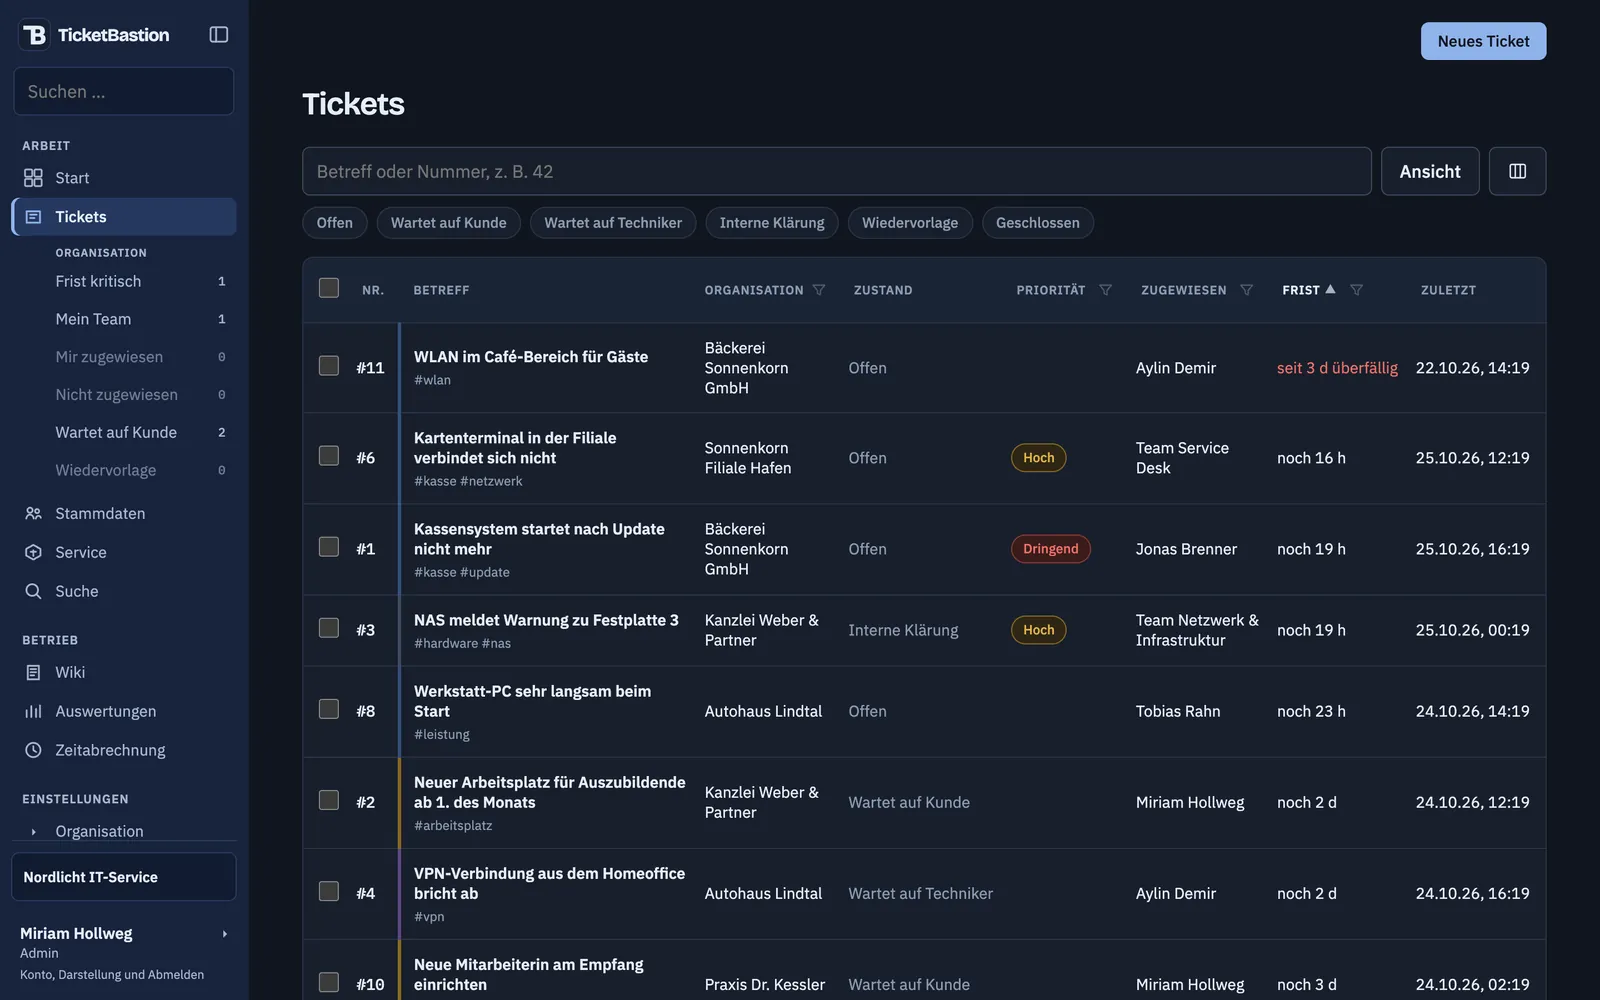Filter by Interne Klärung chip

point(772,223)
